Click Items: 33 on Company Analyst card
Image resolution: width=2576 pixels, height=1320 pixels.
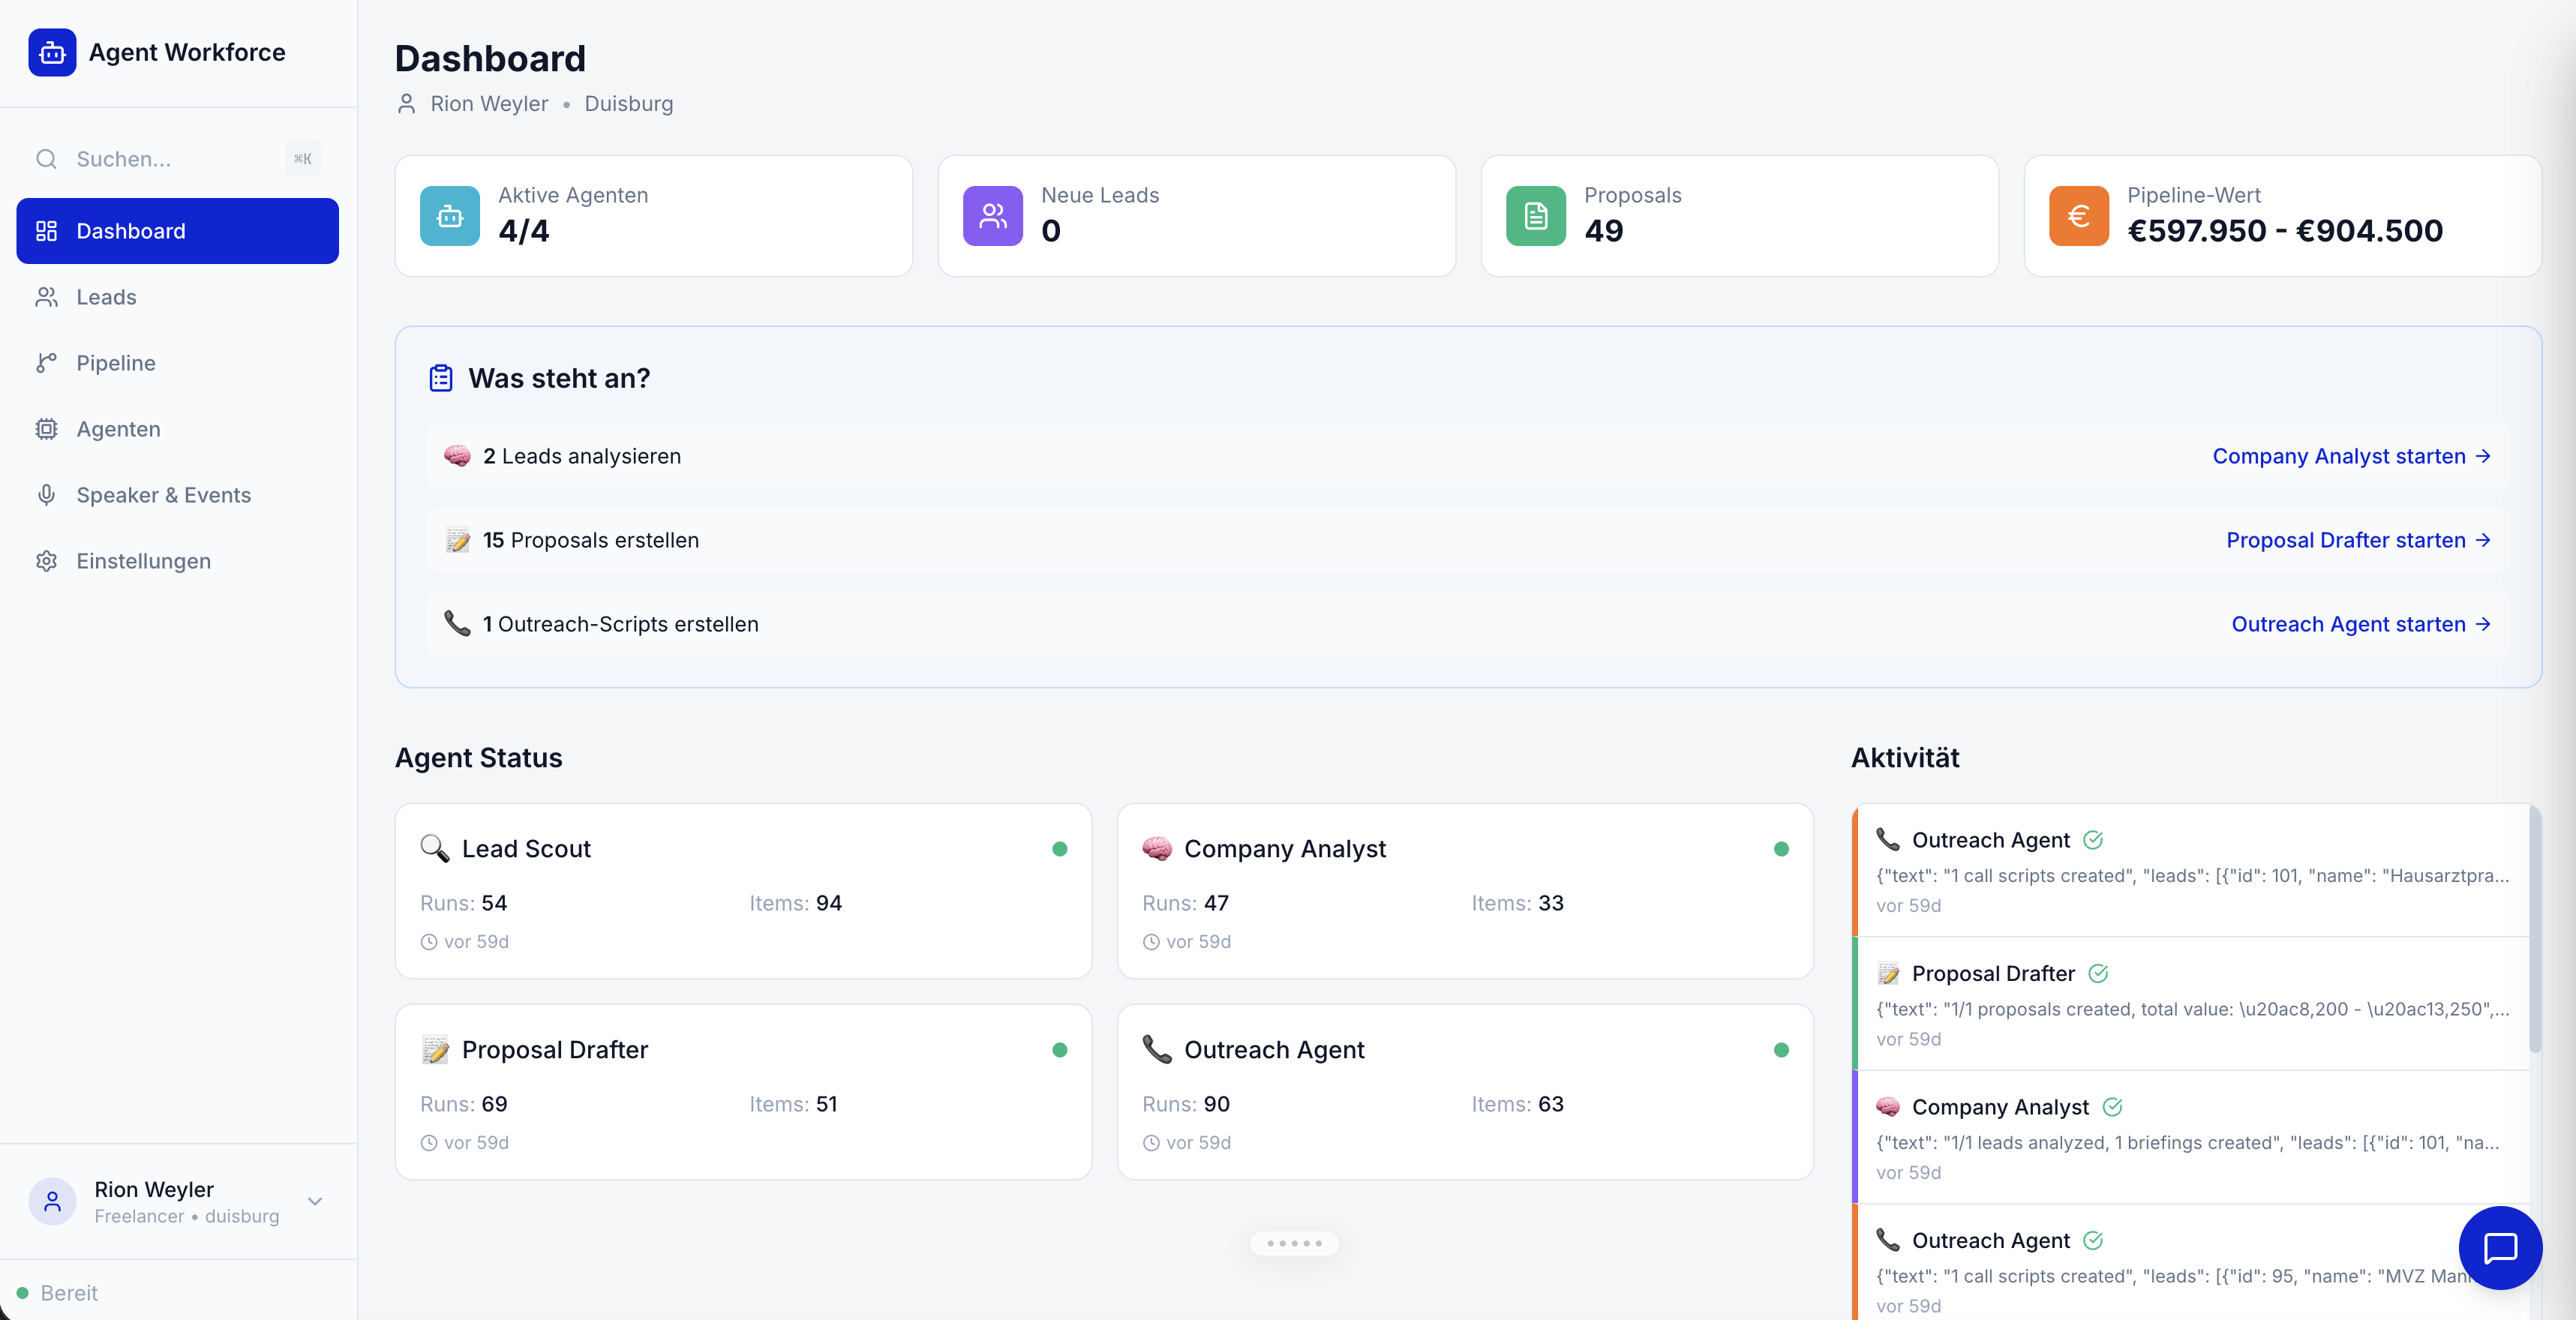point(1517,903)
